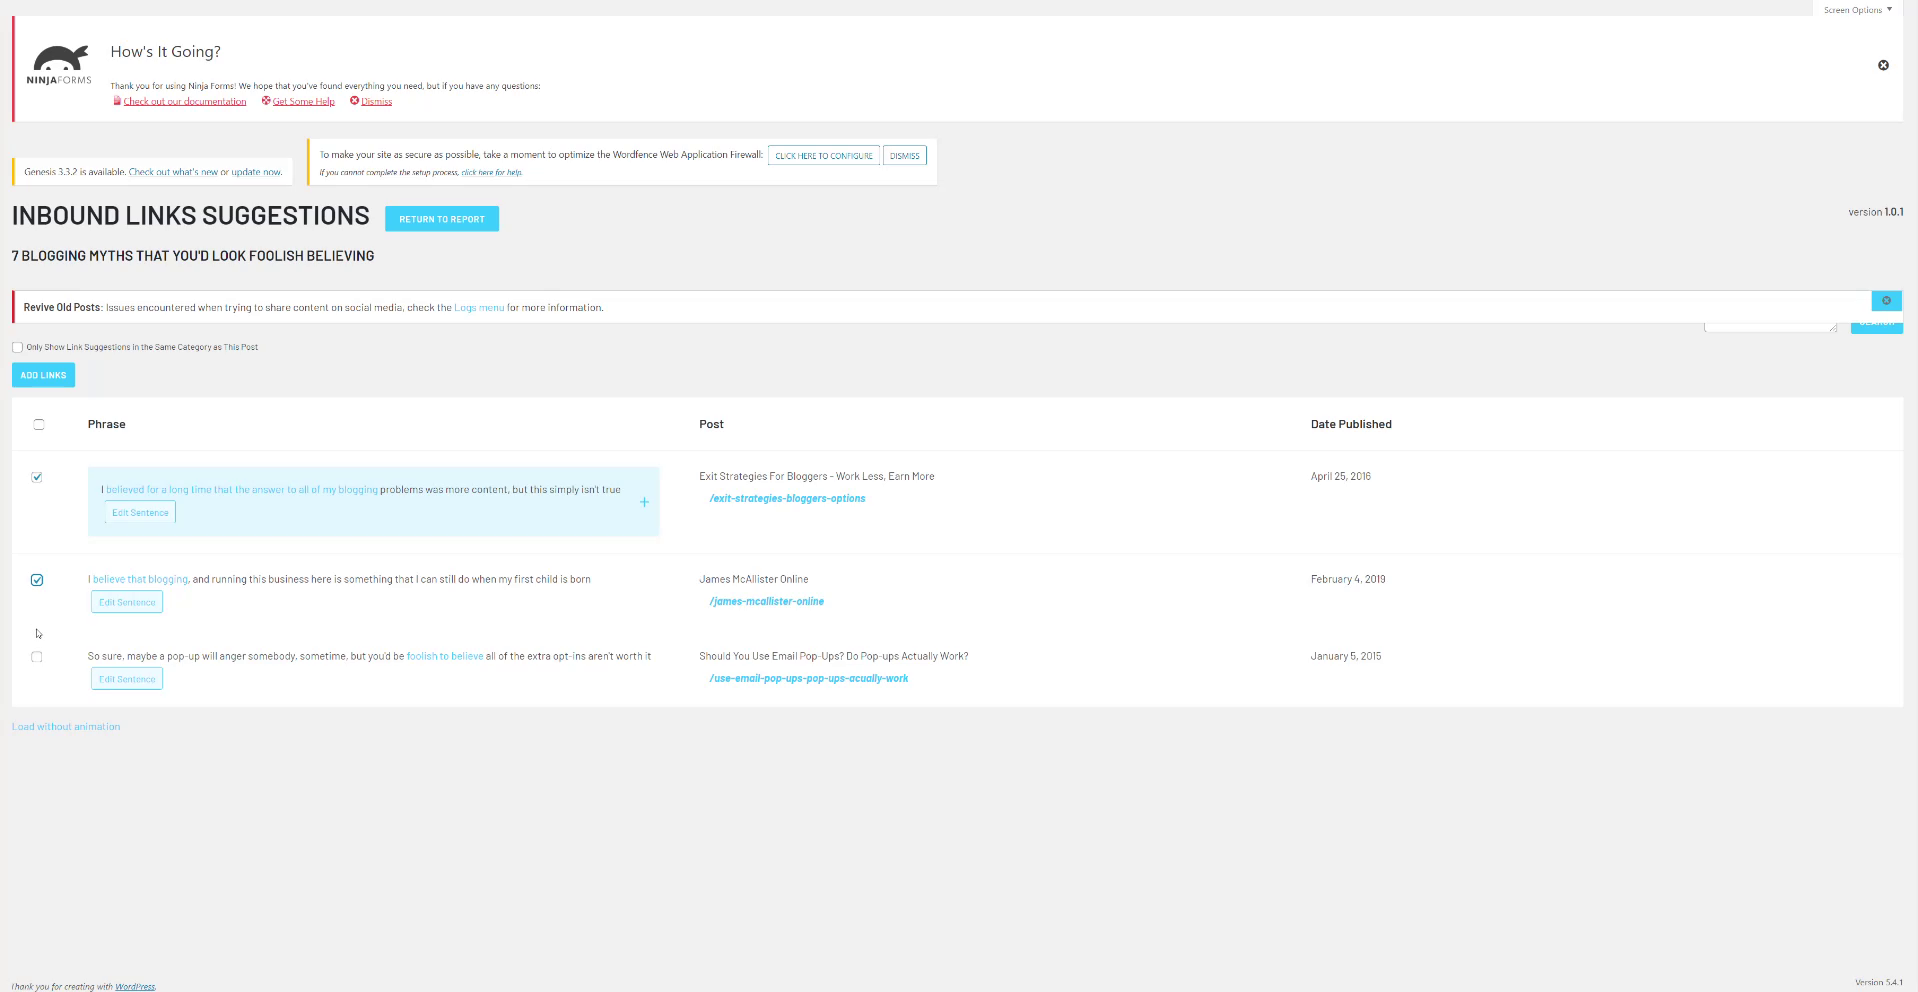Screen dimensions: 1918x992
Task: Click Edit Sentence for the pop-up sentence
Action: 127,679
